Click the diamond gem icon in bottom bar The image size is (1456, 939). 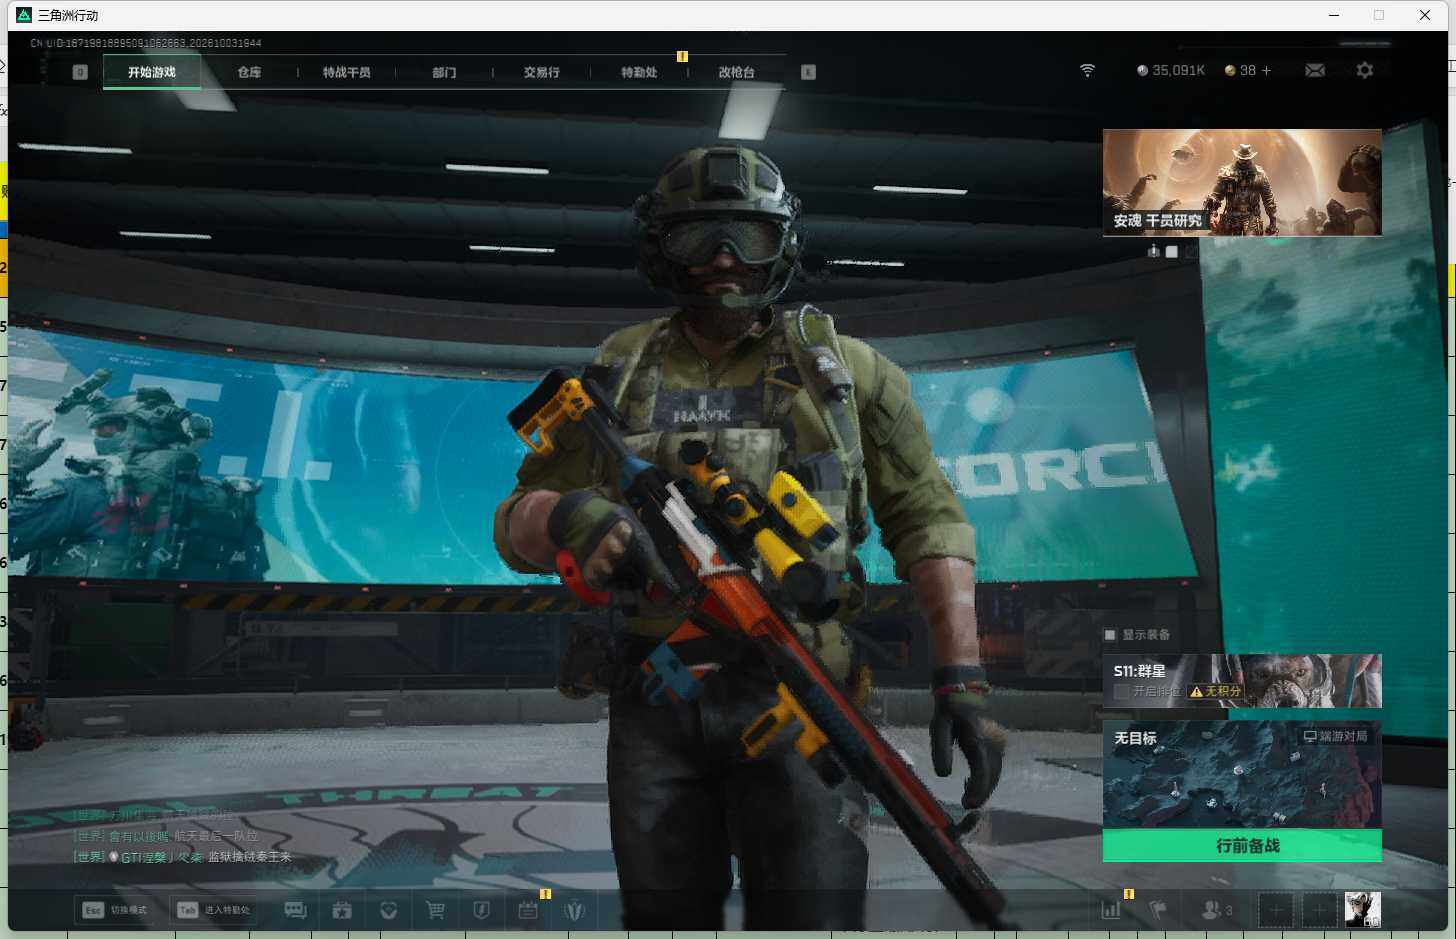[x=389, y=910]
